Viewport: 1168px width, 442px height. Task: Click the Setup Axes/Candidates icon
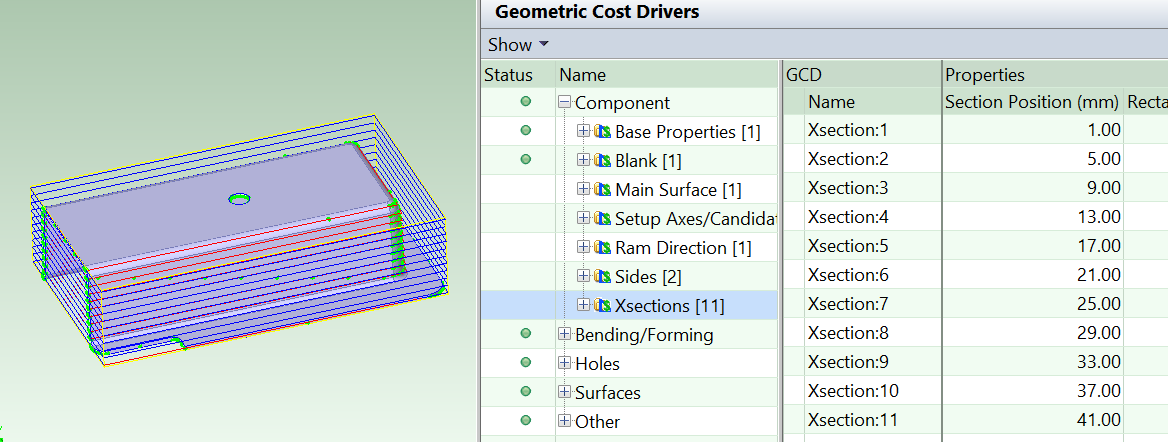click(602, 219)
